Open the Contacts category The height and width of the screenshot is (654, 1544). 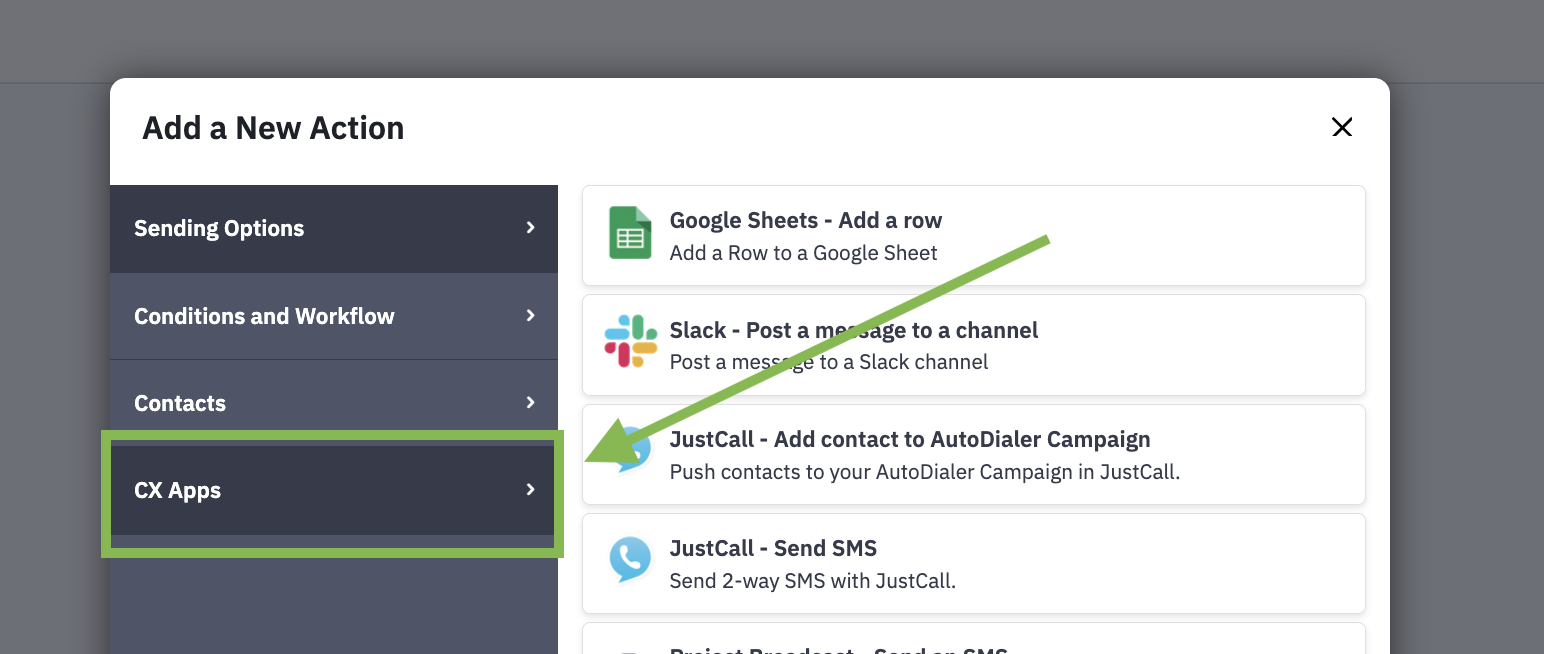pyautogui.click(x=334, y=403)
